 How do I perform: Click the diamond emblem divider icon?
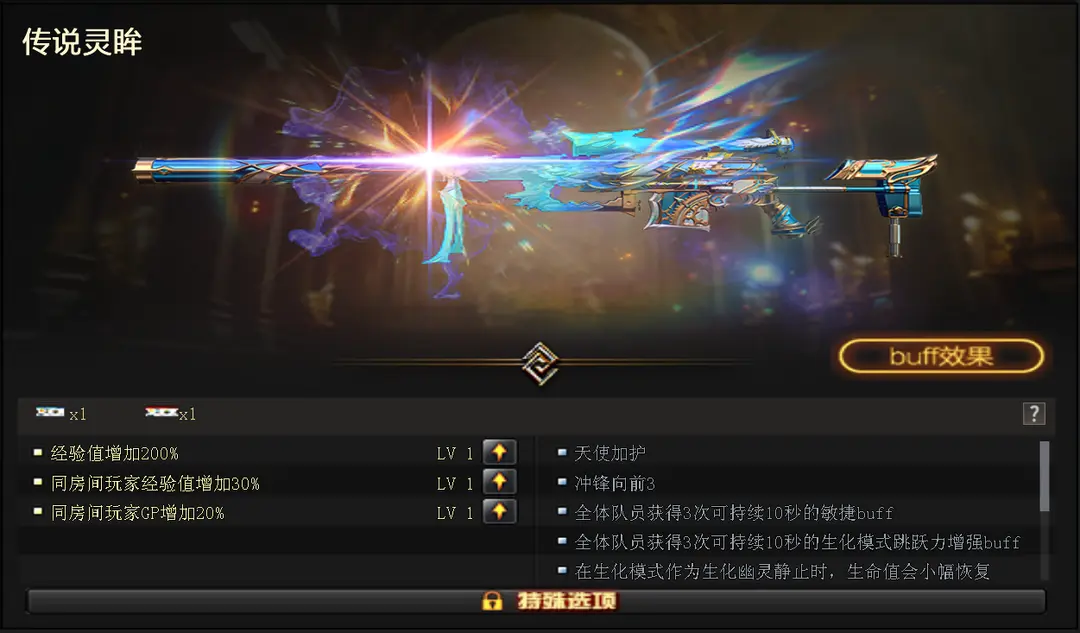(x=540, y=363)
